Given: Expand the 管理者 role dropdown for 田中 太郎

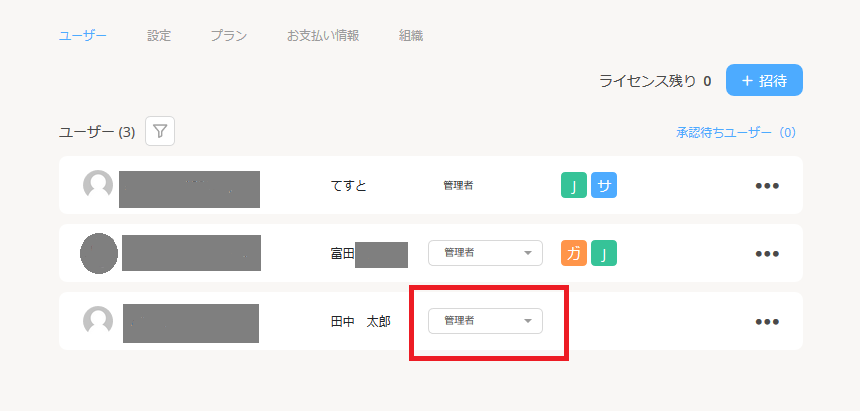Looking at the screenshot, I should click(x=485, y=321).
